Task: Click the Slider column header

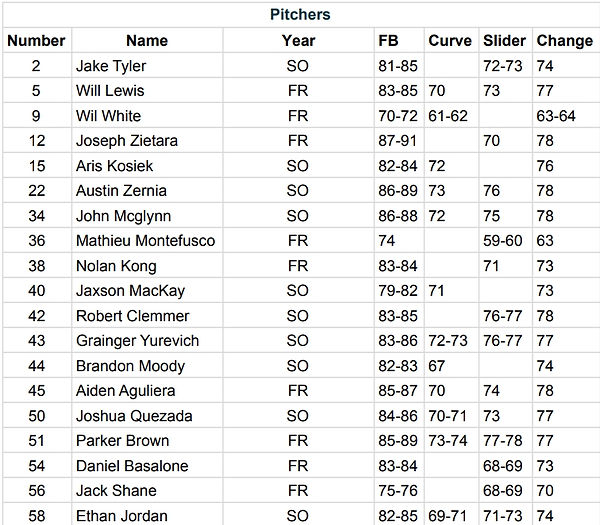Action: point(504,41)
